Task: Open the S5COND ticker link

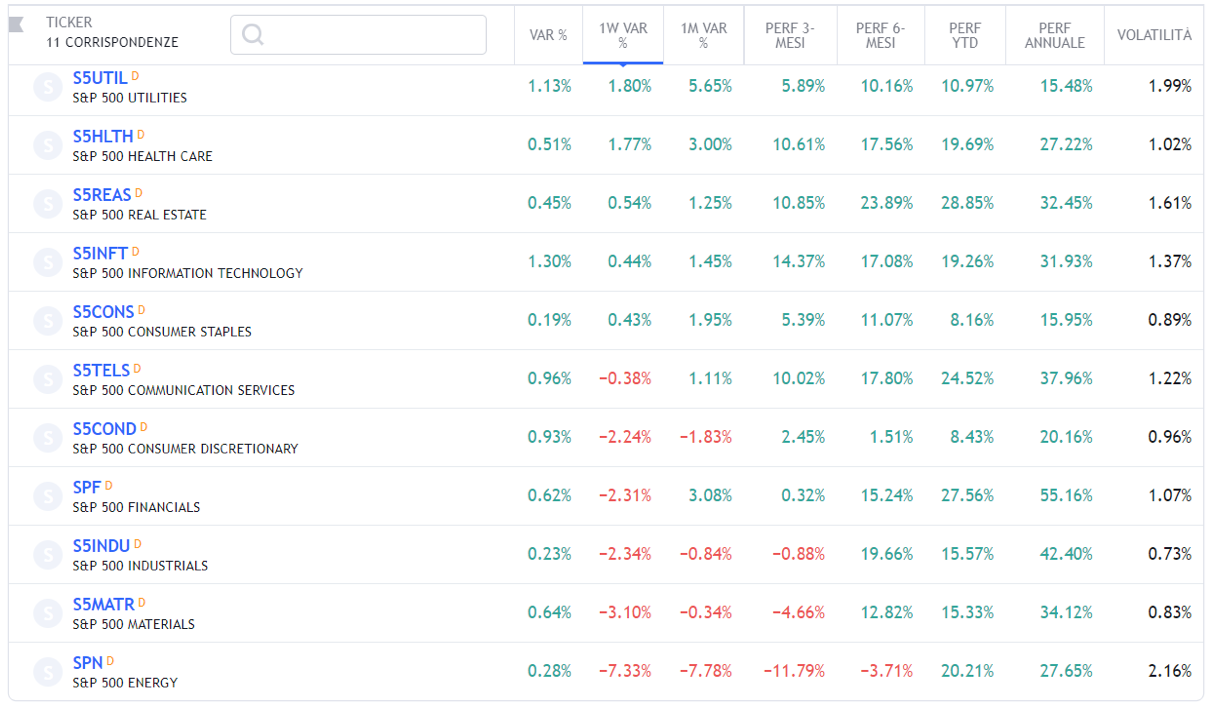Action: [104, 429]
